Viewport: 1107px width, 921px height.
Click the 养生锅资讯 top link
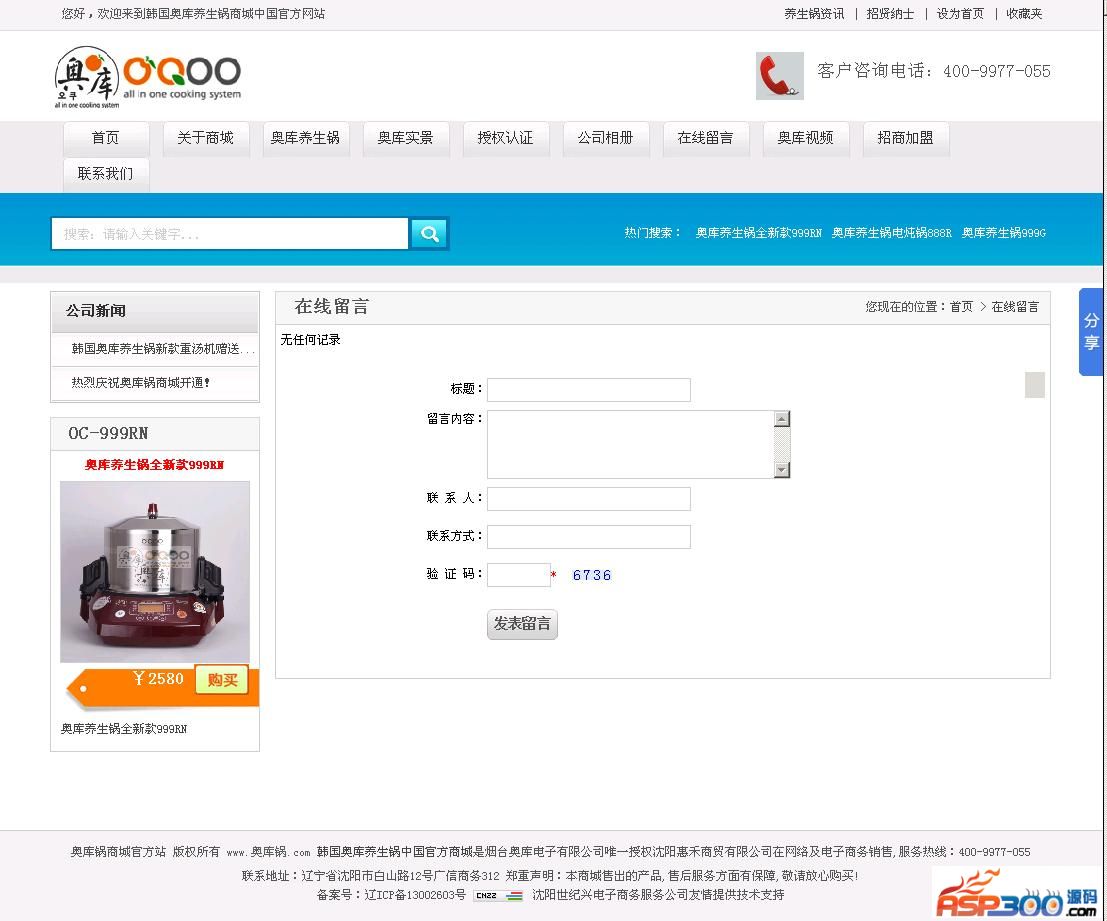point(814,13)
